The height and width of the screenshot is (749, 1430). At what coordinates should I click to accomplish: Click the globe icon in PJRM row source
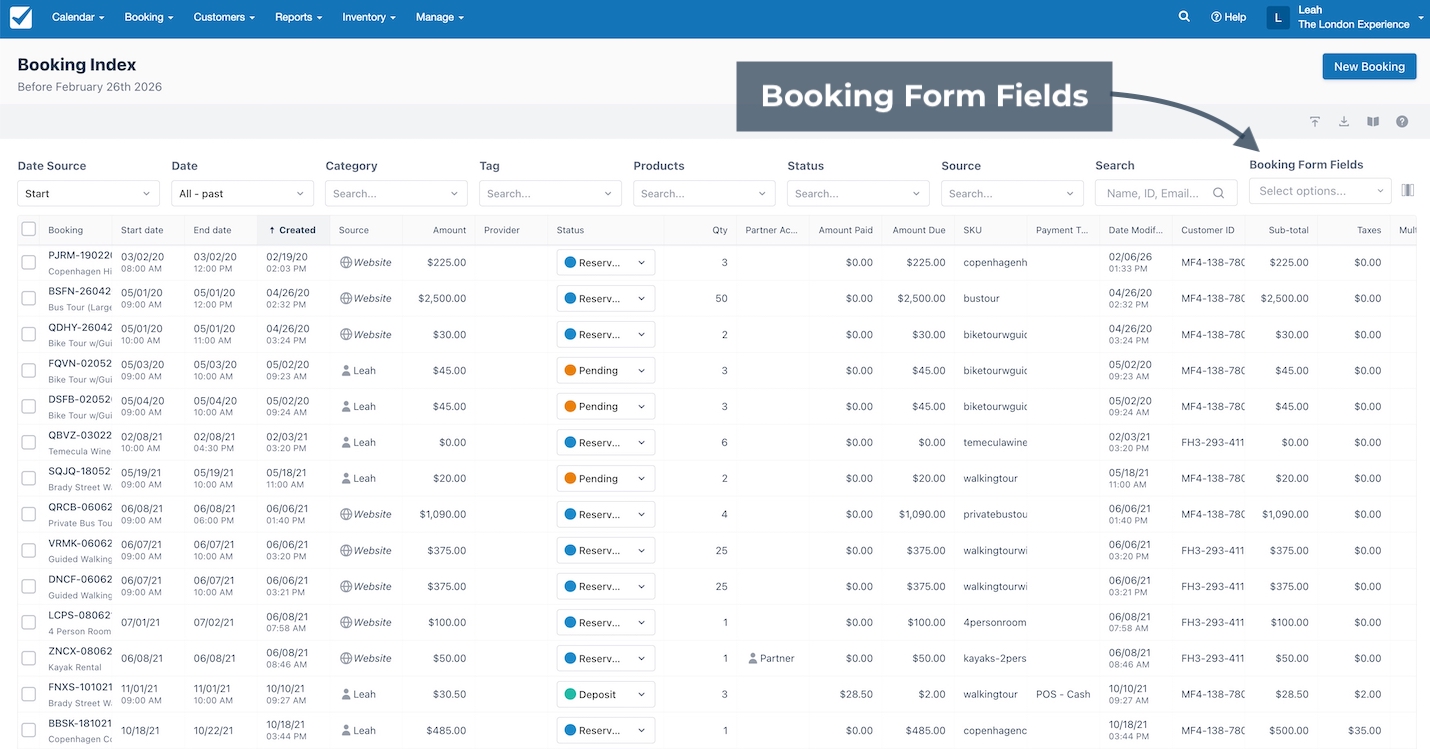346,262
